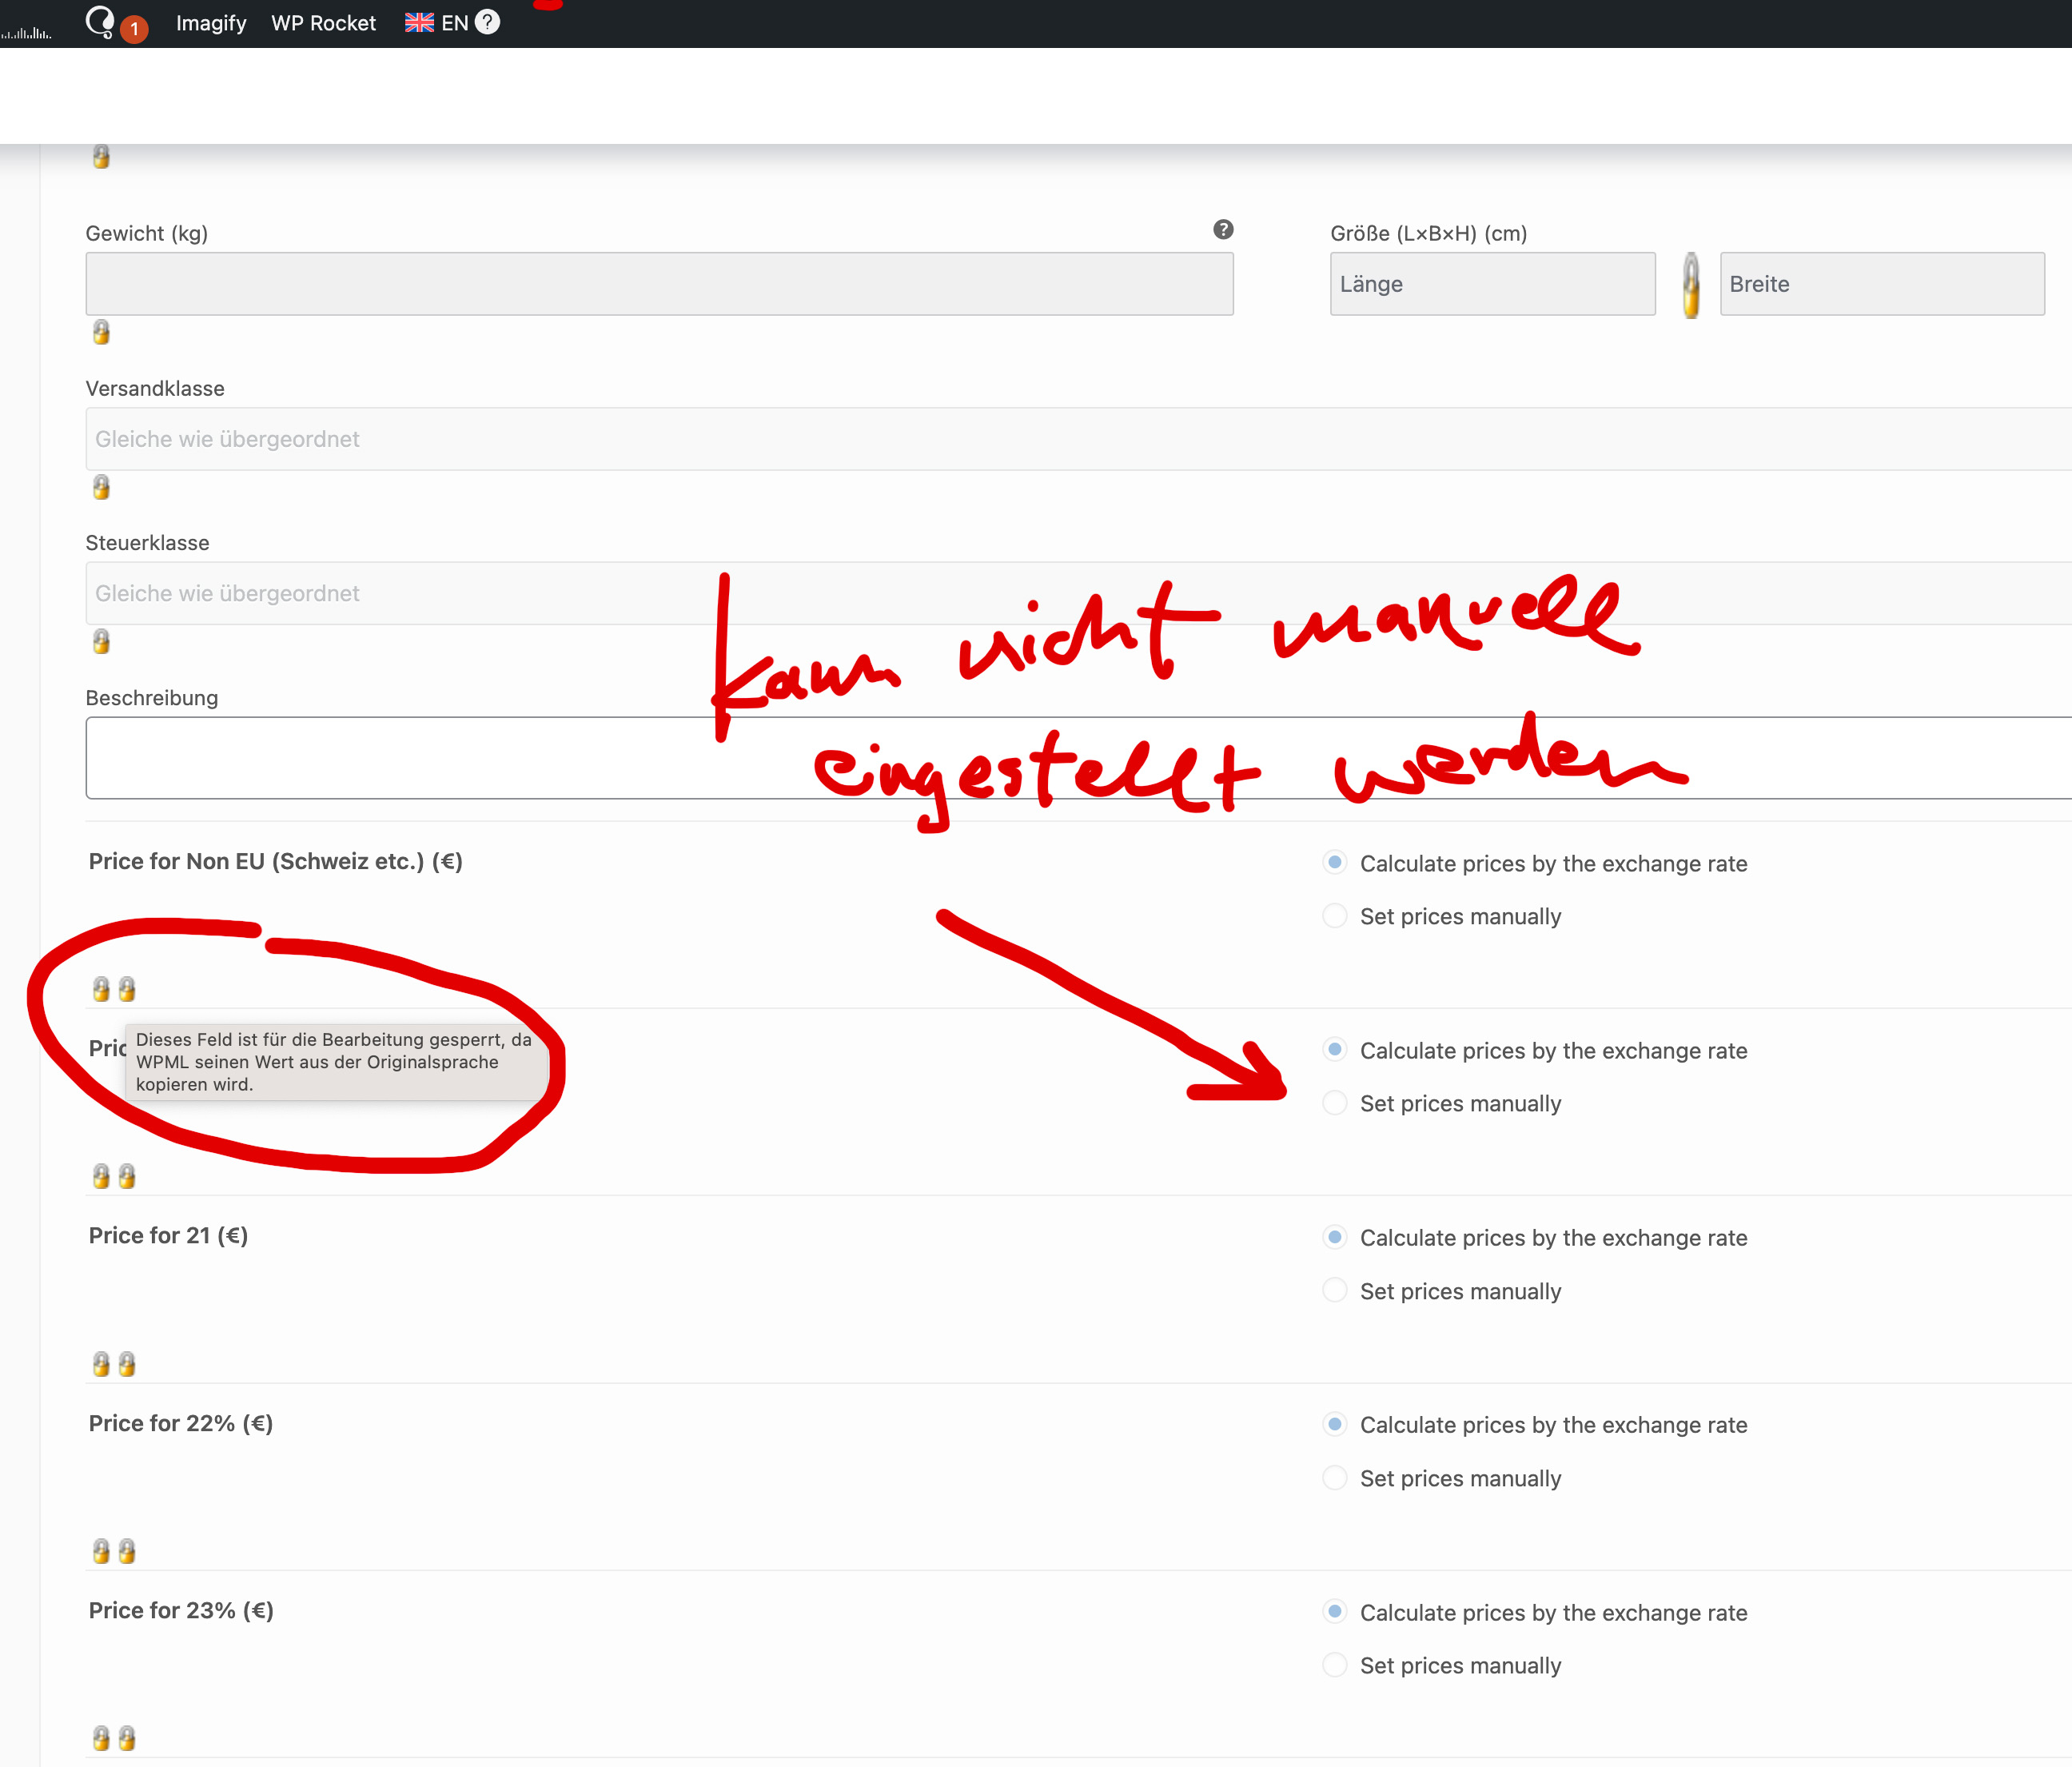Click the Breite dimension input field
2072x1767 pixels.
[1881, 284]
